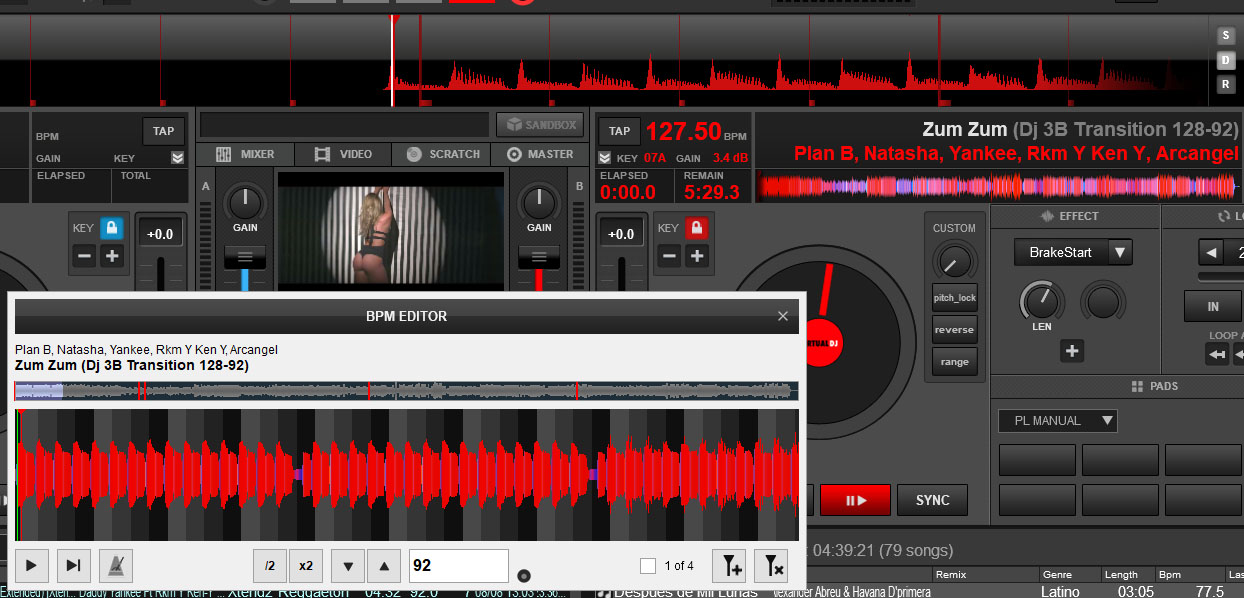Raise key with left deck plus button
Viewport: 1244px width, 598px height.
[x=112, y=257]
